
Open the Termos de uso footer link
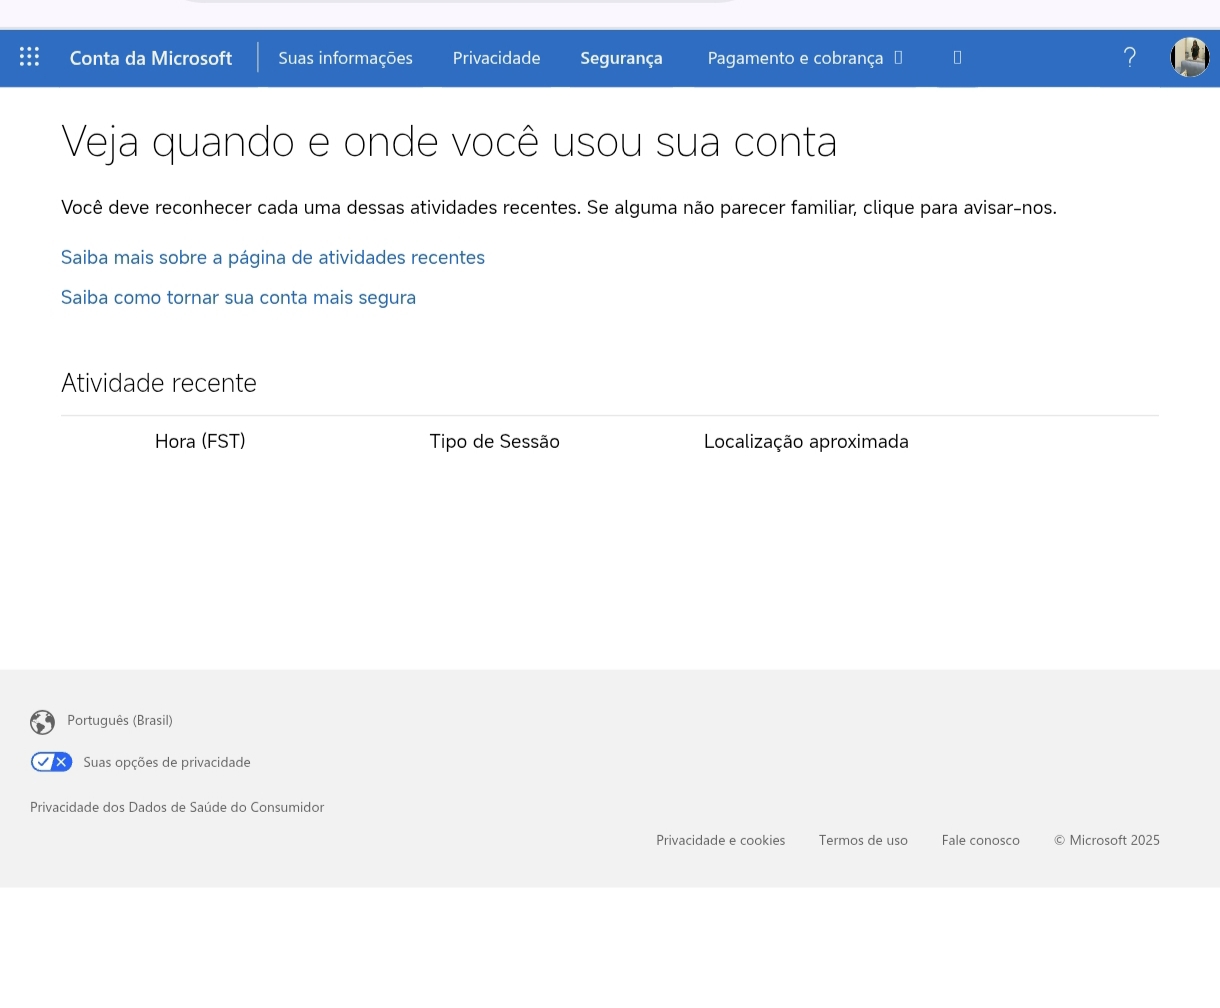(x=863, y=840)
